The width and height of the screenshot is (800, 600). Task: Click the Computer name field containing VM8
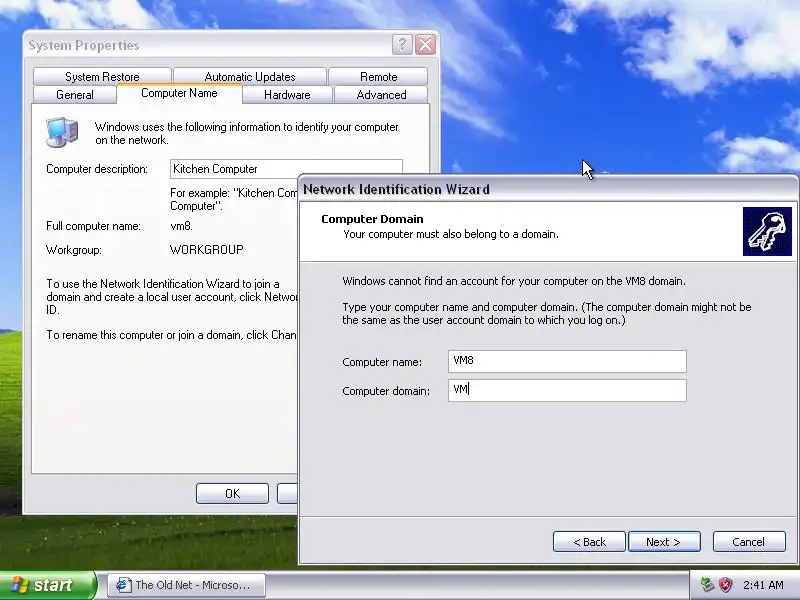click(567, 361)
